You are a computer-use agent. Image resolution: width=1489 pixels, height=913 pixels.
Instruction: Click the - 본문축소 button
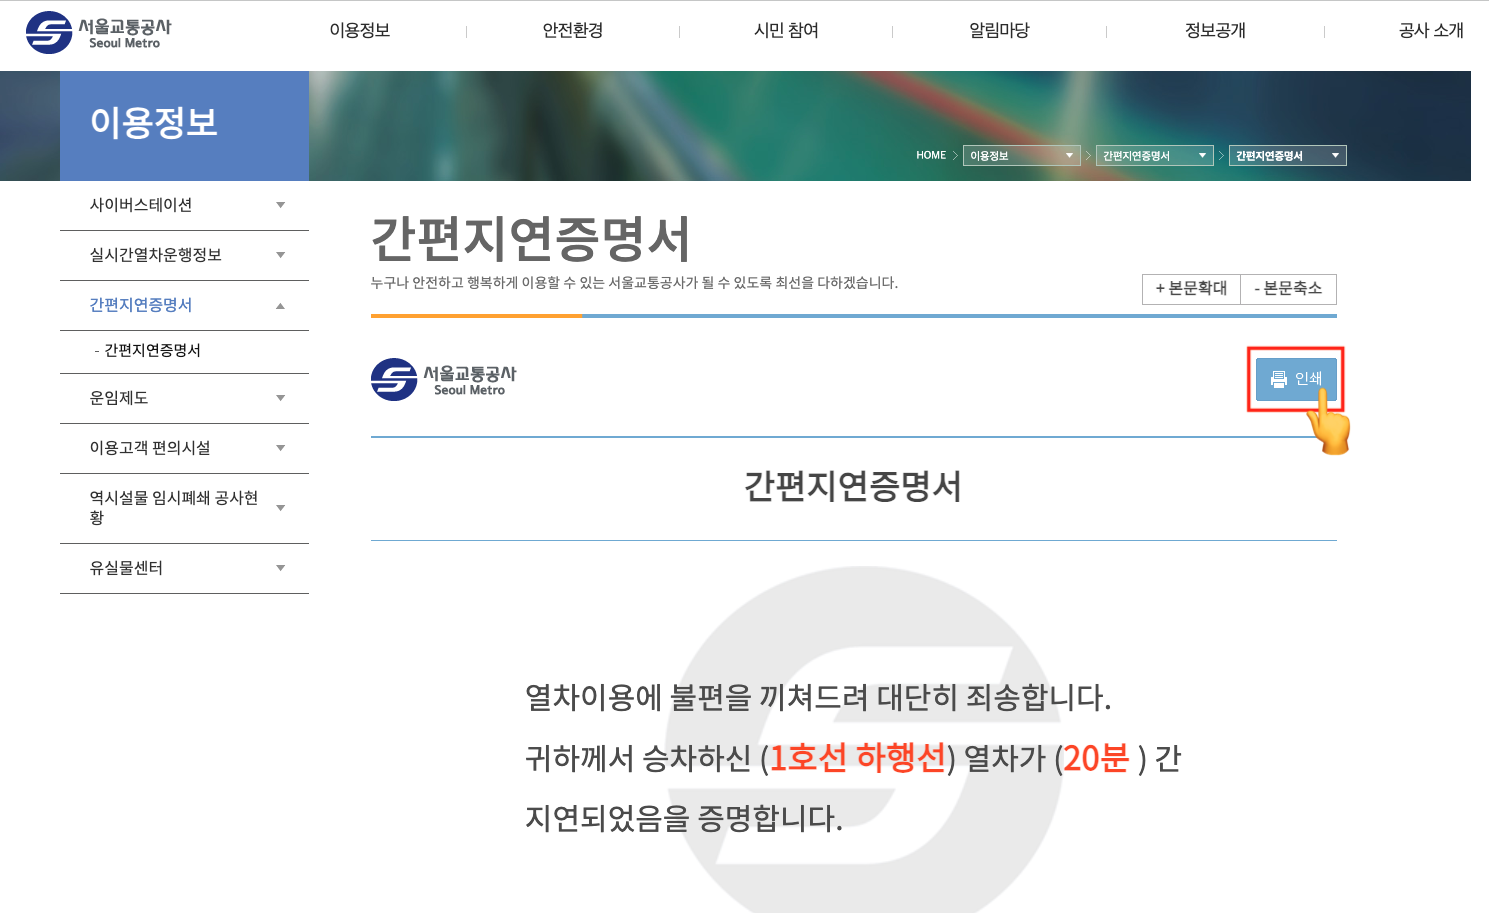[1288, 289]
